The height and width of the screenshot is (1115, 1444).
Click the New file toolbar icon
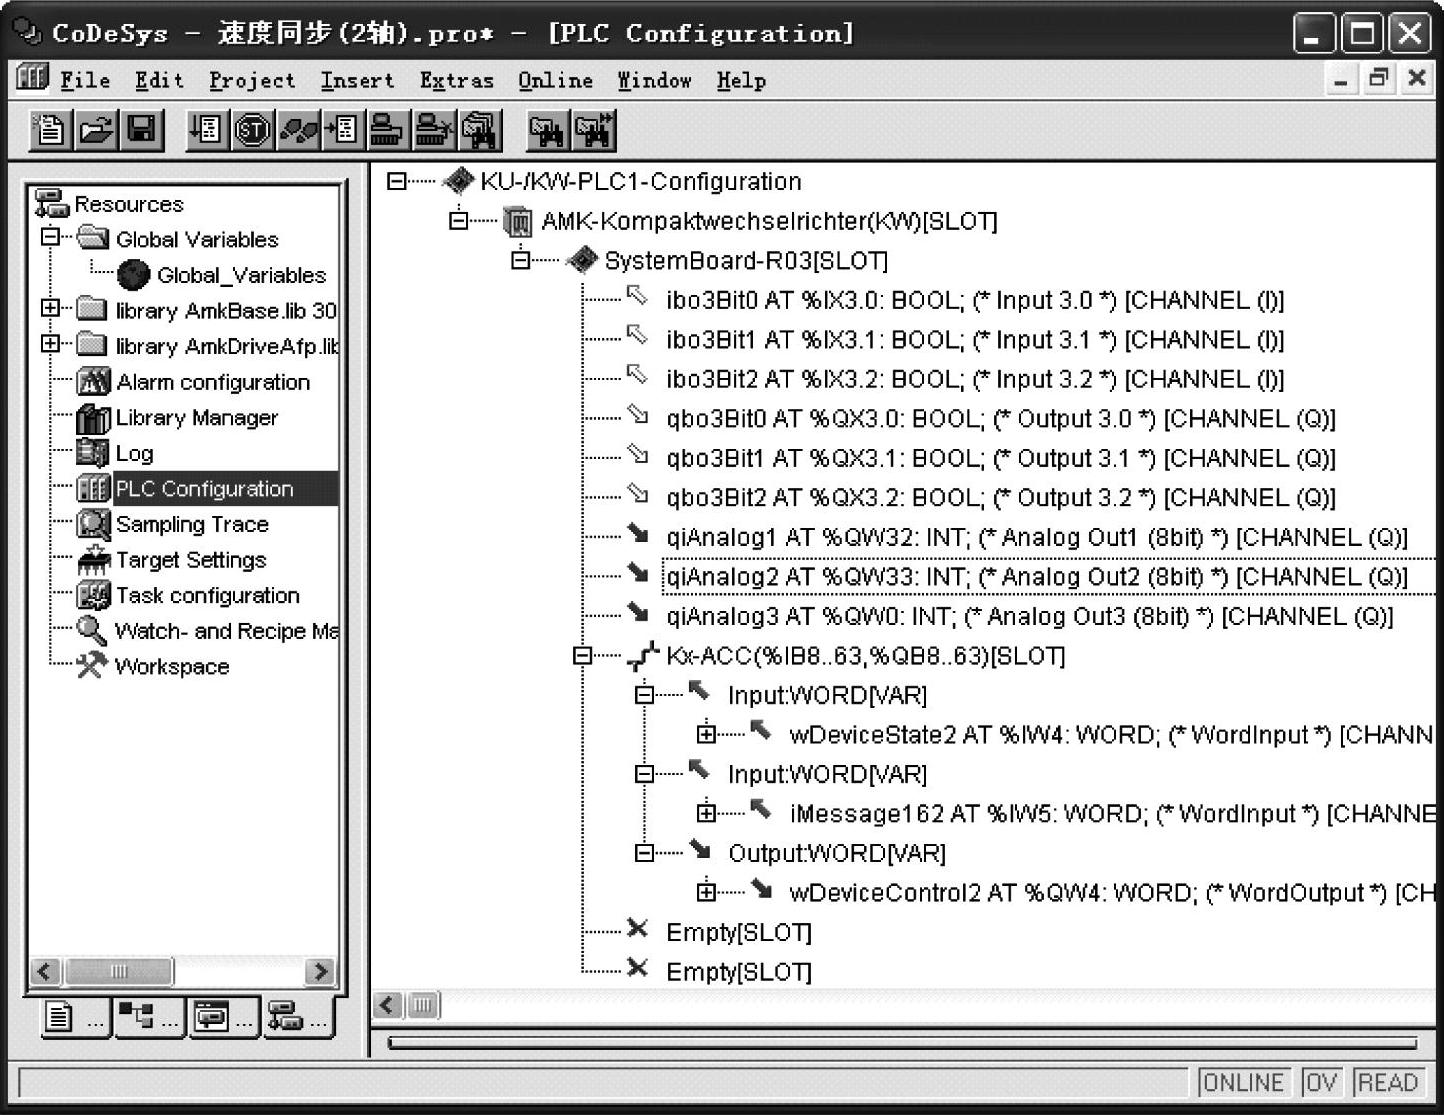[x=50, y=130]
